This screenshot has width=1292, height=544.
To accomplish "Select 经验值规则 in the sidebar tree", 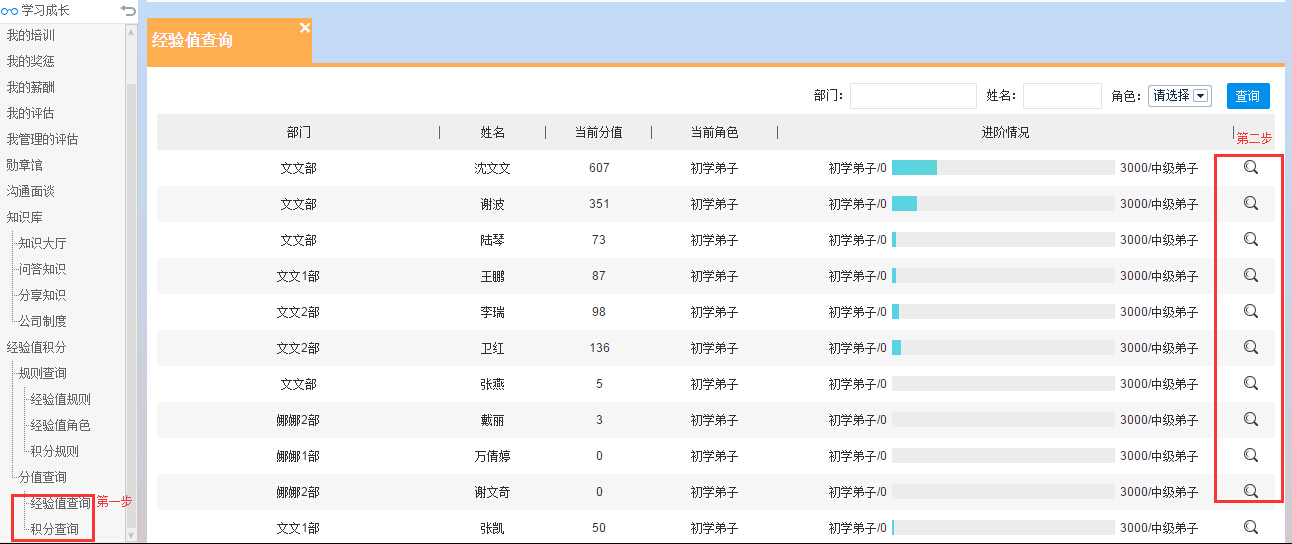I will point(60,399).
